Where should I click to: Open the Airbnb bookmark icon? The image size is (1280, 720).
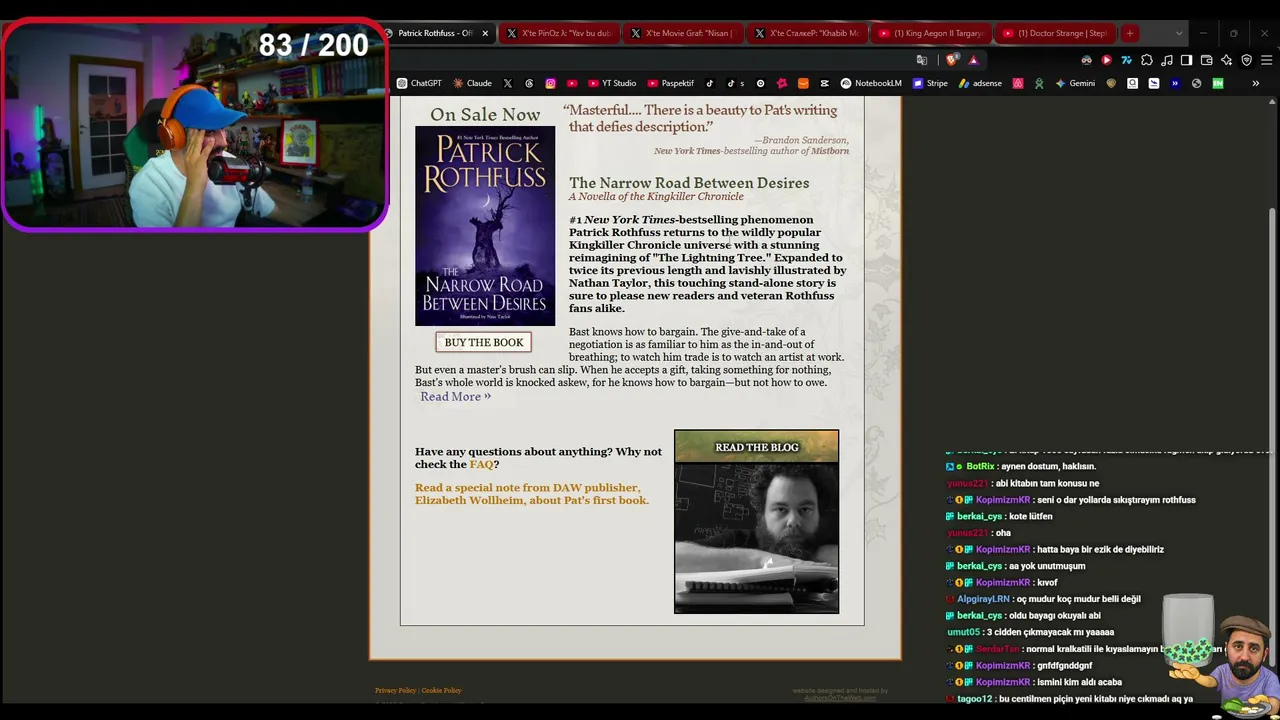(1018, 83)
